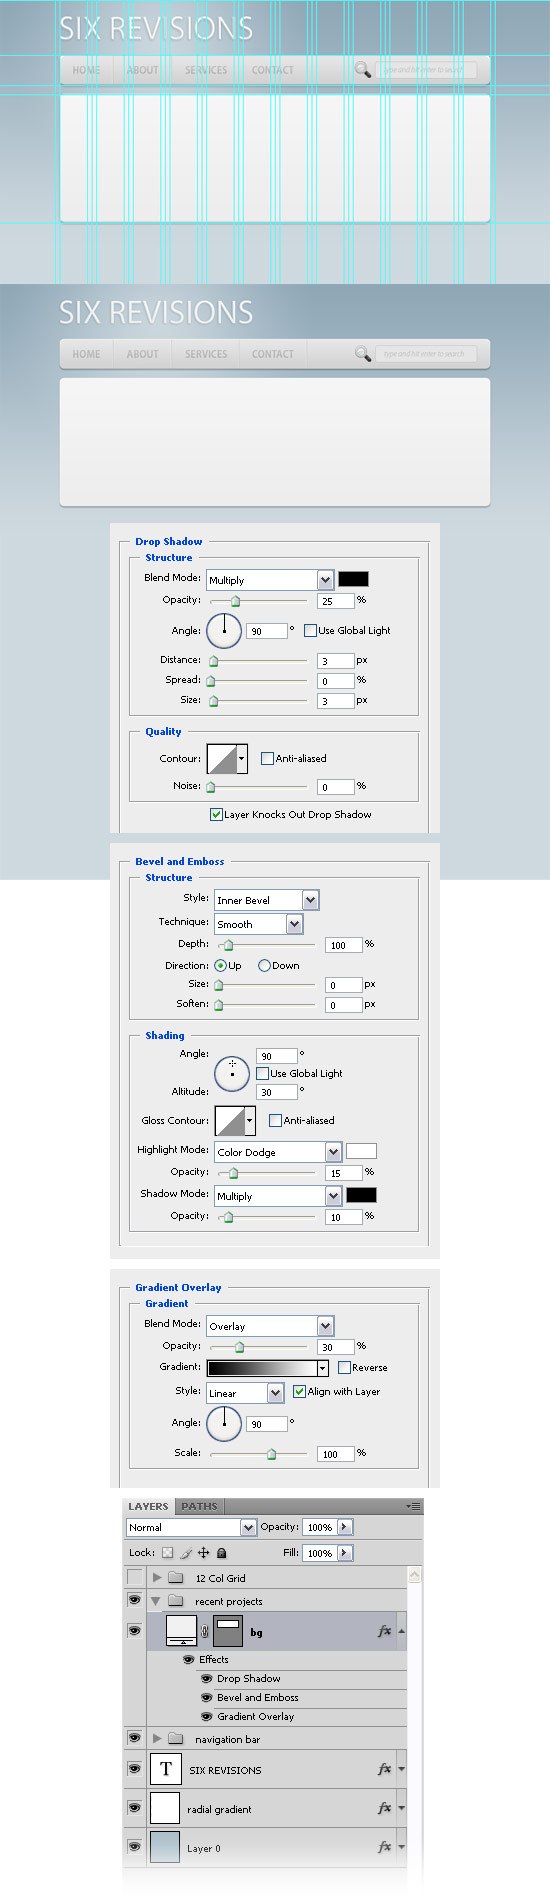Image resolution: width=550 pixels, height=1900 pixels.
Task: Hide the navigation bar group
Action: click(x=135, y=1739)
